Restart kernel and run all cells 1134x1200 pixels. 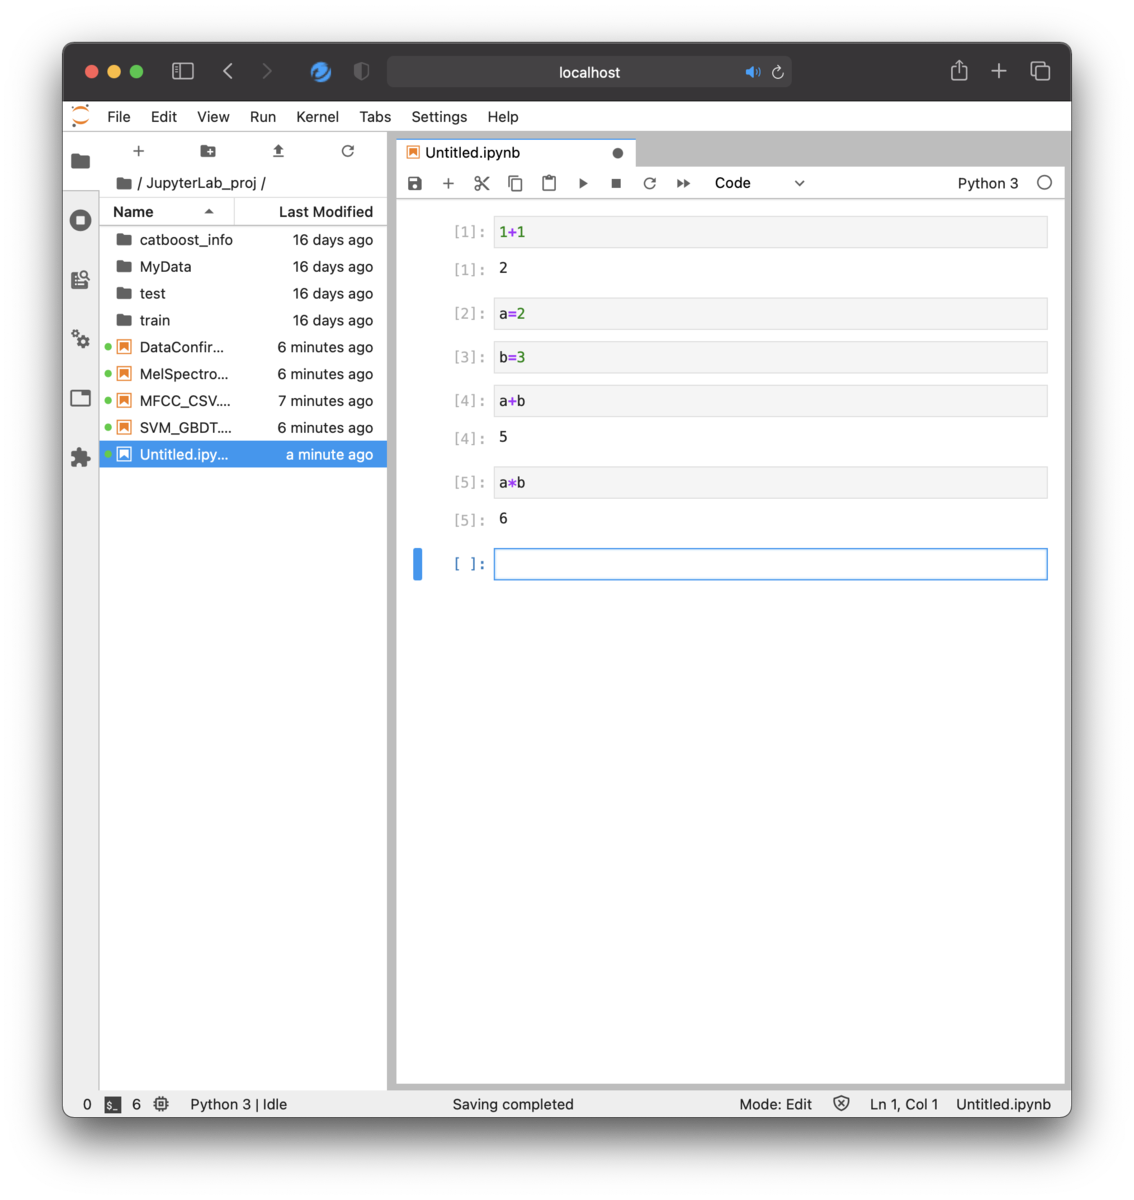[684, 183]
